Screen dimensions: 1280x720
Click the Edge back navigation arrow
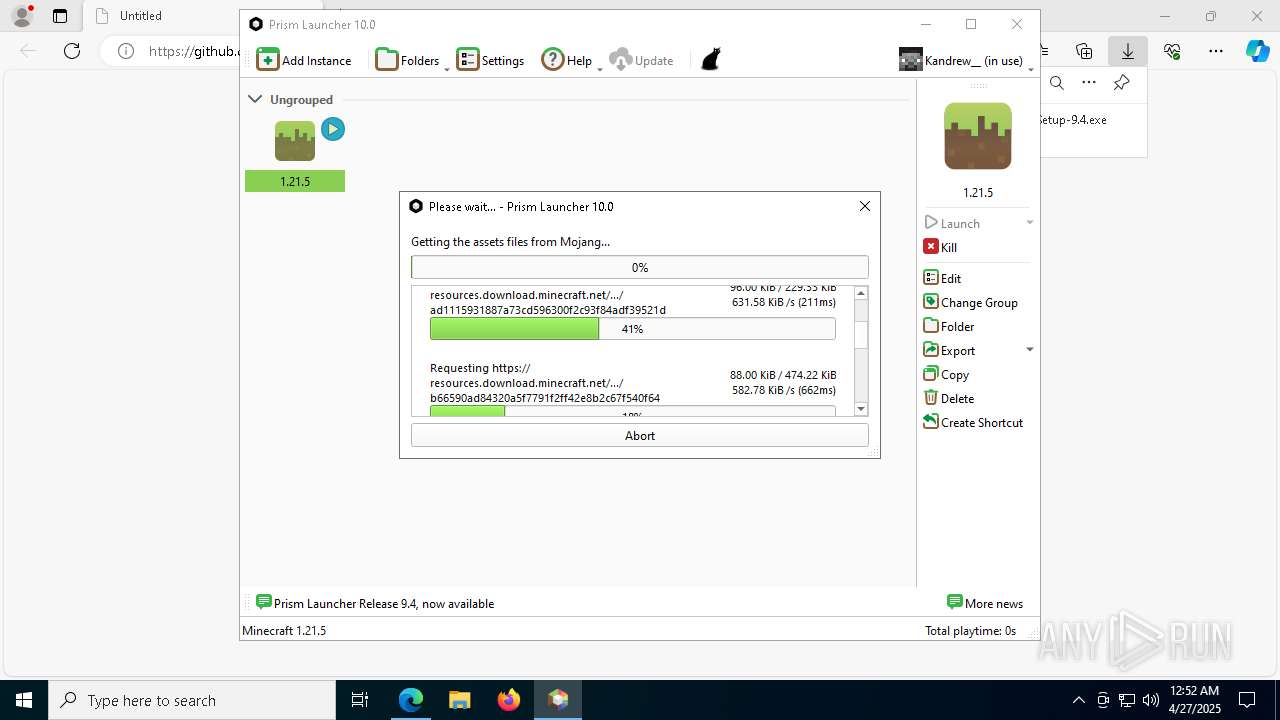pos(28,51)
